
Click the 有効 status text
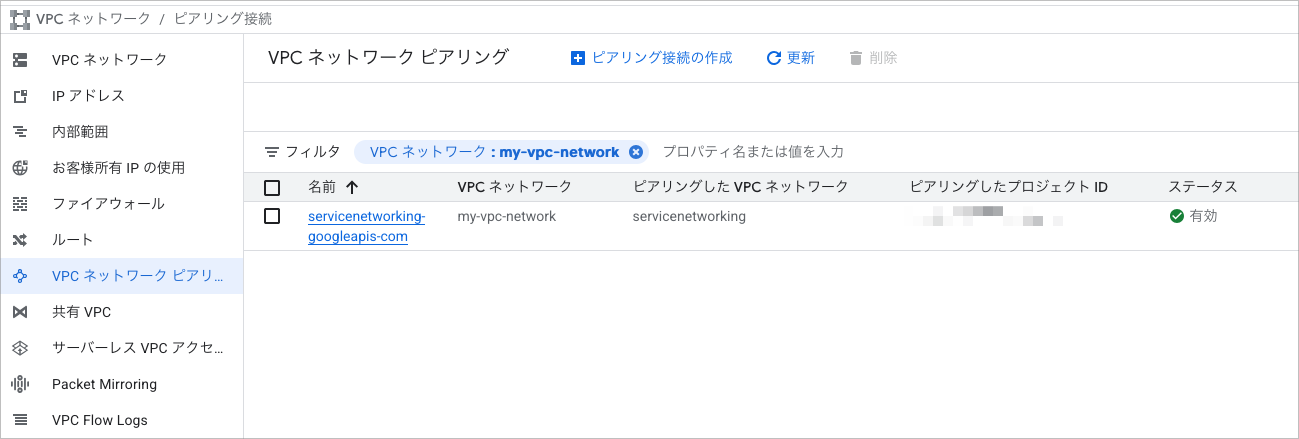[x=1203, y=216]
